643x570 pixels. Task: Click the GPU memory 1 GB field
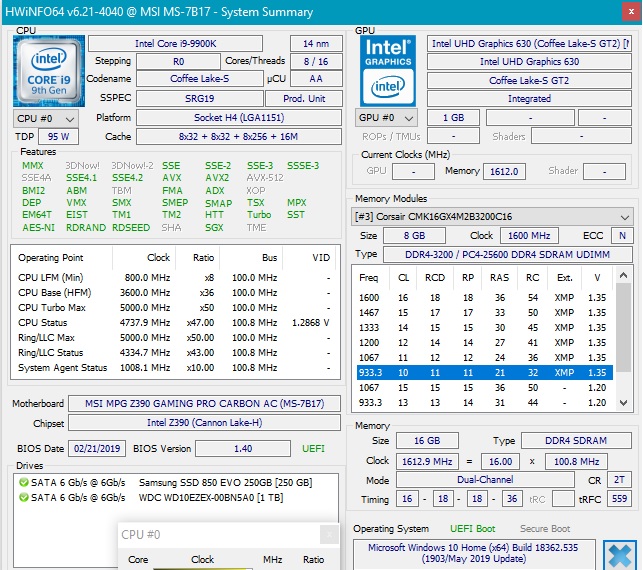[x=453, y=118]
